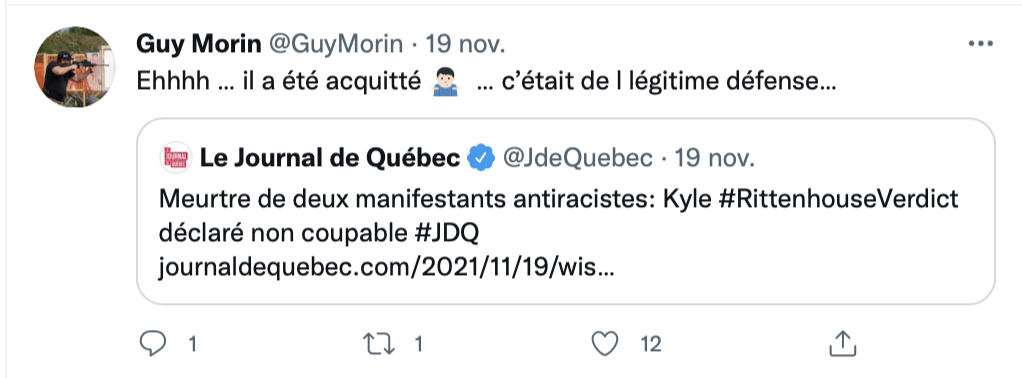Open the @GuyMorin handle link
This screenshot has width=1022, height=378.
[336, 44]
